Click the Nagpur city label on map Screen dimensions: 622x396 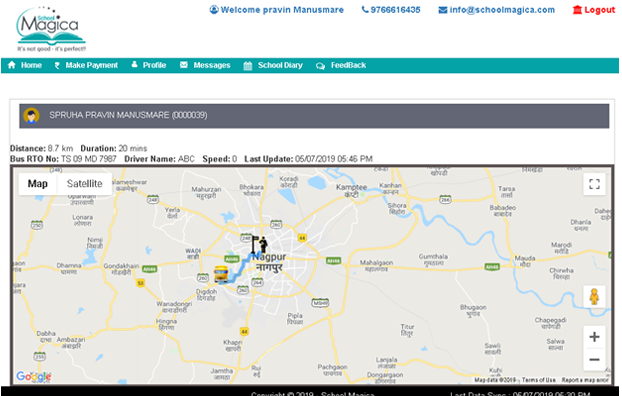coord(270,262)
